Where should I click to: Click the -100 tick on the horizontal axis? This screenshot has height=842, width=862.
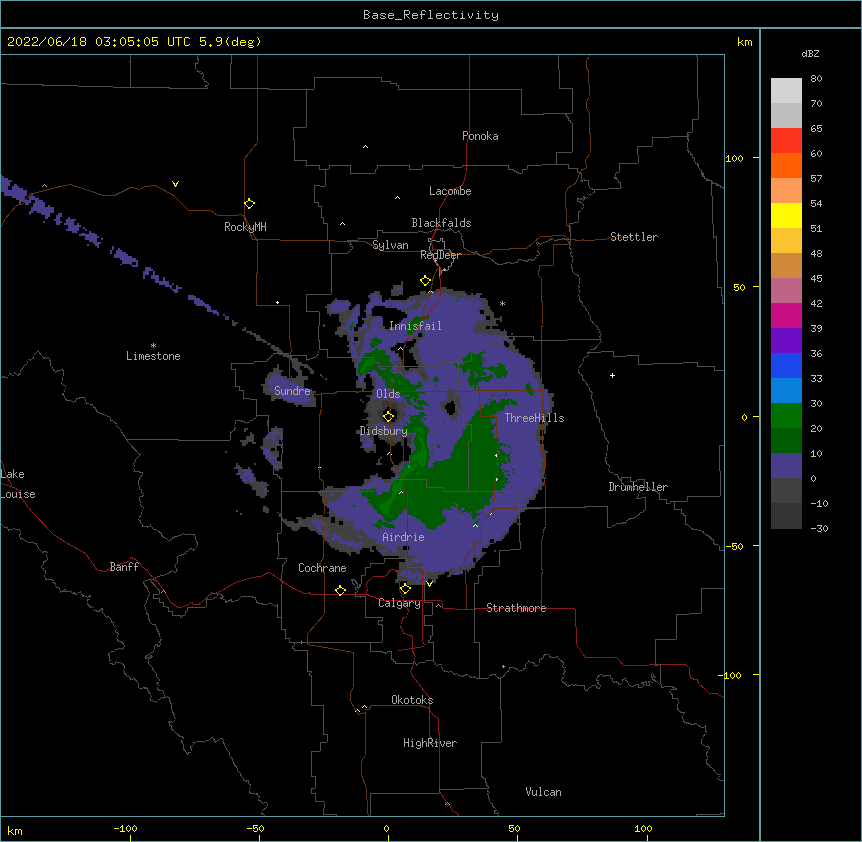(x=125, y=829)
